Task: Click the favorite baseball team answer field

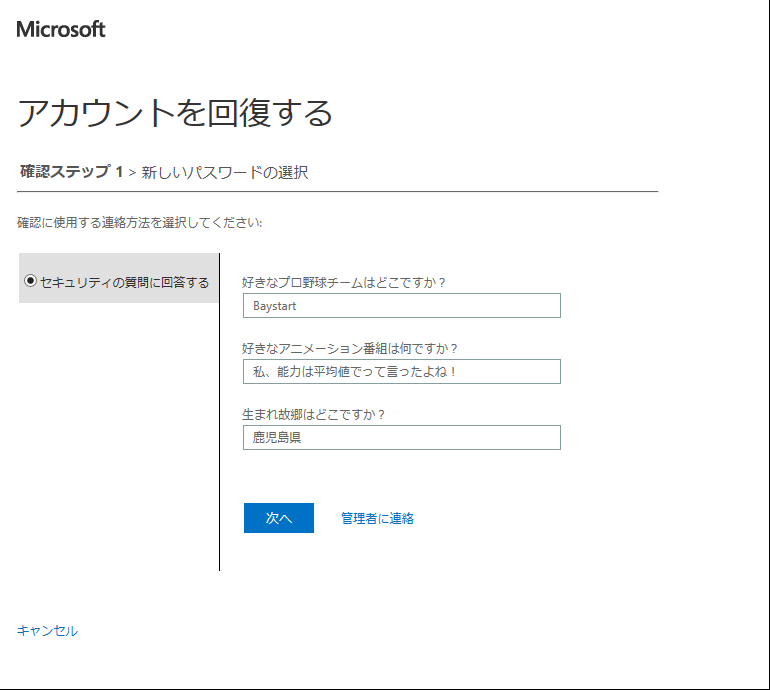Action: tap(402, 305)
